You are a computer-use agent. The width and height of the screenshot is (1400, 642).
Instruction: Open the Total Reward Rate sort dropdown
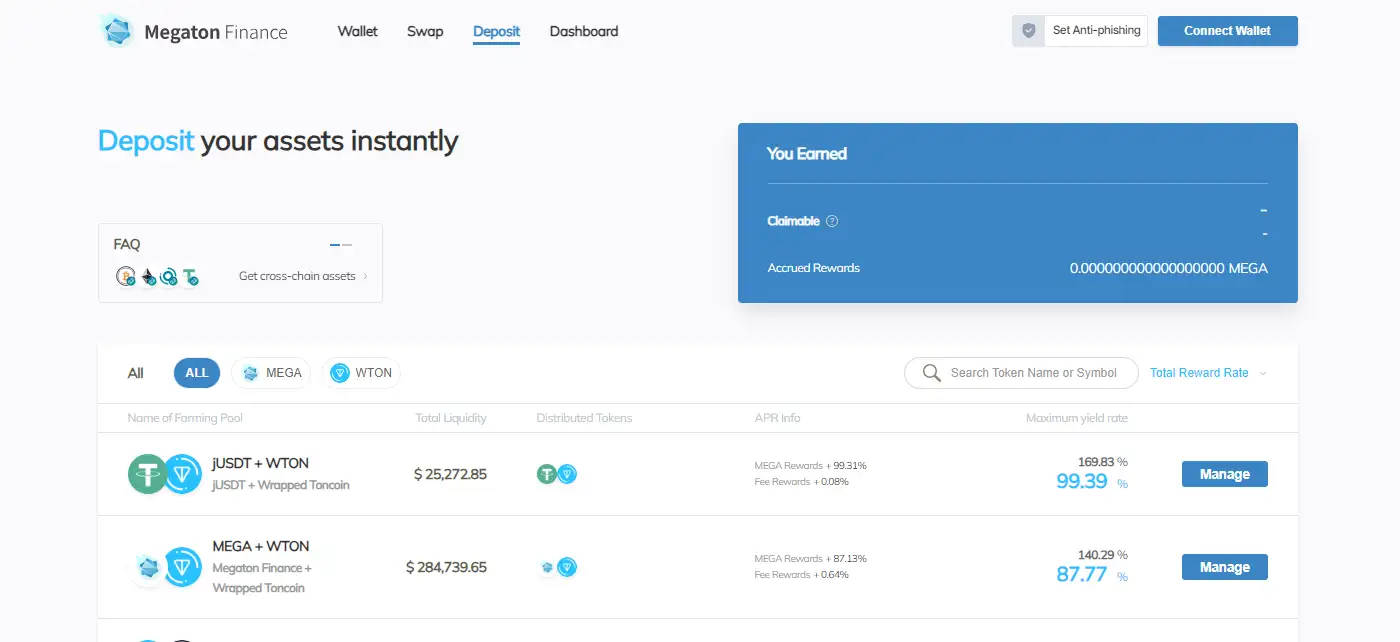(x=1208, y=373)
